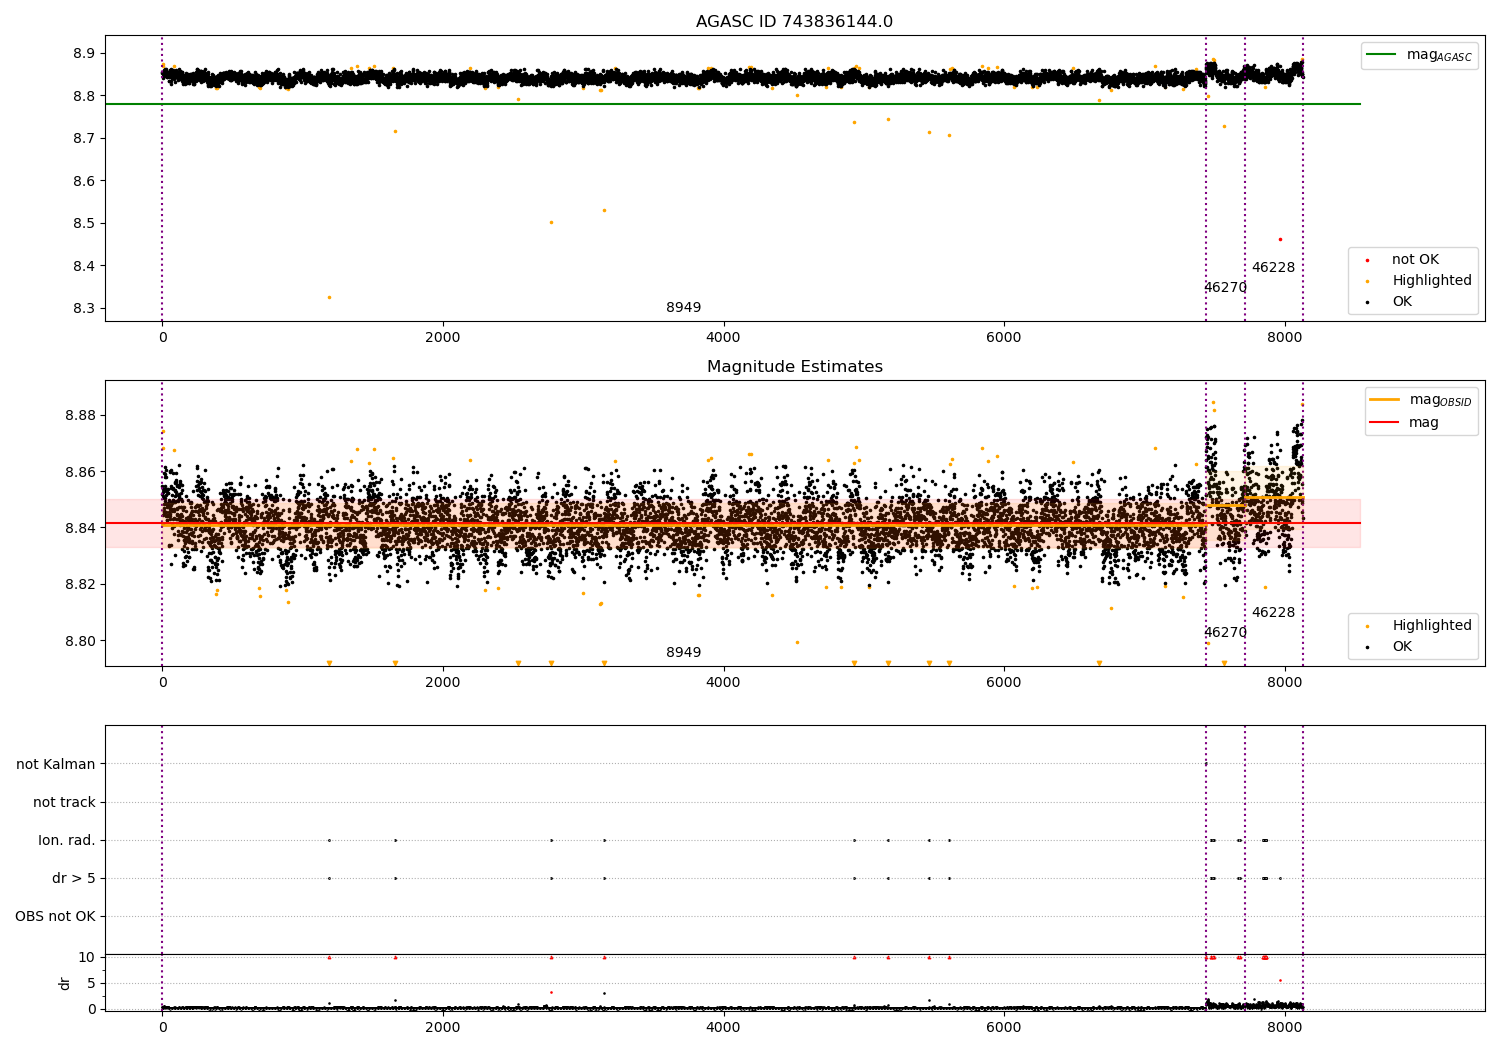Click the orange line sample beside mag OBSID legend entry
Screen dimensions: 1500x1050
pyautogui.click(x=1384, y=400)
